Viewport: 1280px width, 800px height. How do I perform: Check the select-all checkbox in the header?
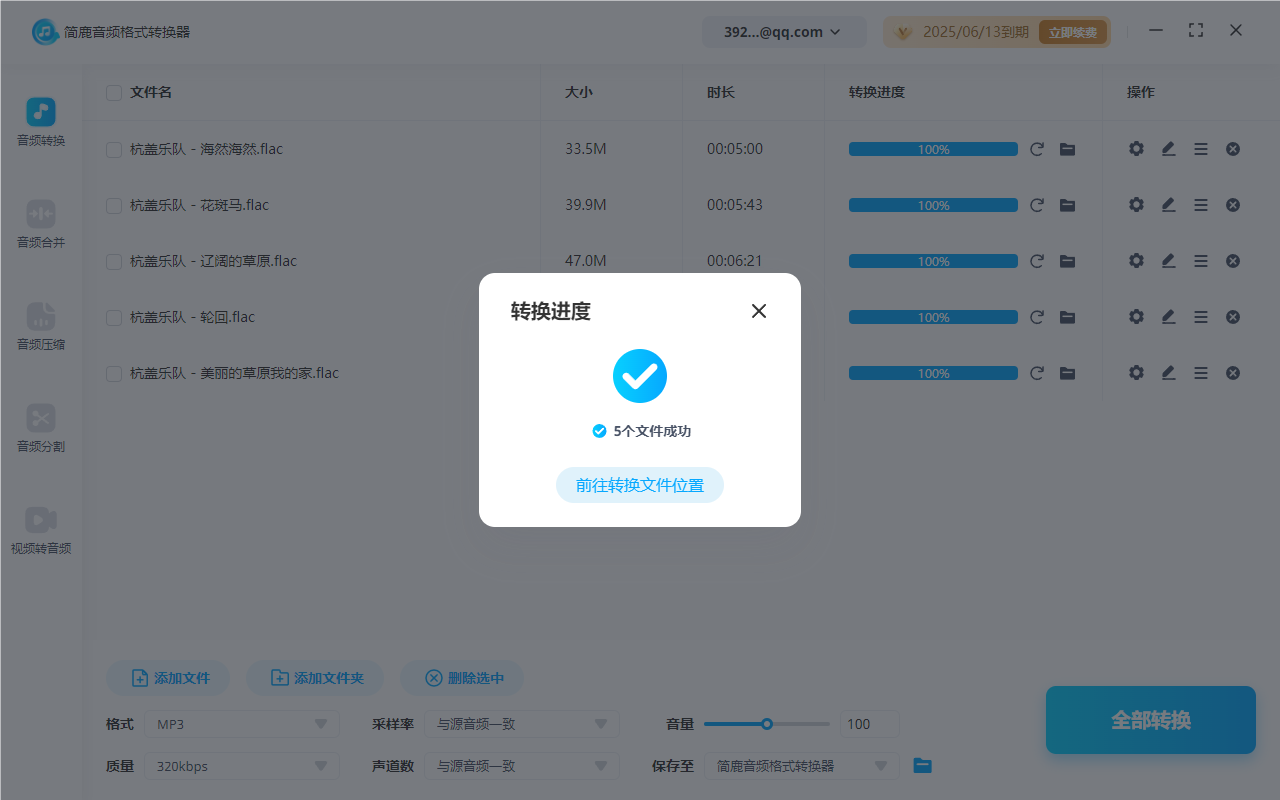click(113, 92)
